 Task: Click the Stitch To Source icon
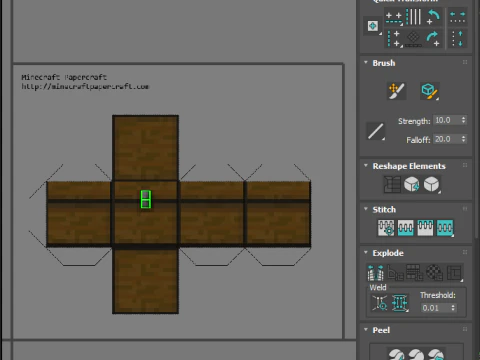click(x=425, y=228)
